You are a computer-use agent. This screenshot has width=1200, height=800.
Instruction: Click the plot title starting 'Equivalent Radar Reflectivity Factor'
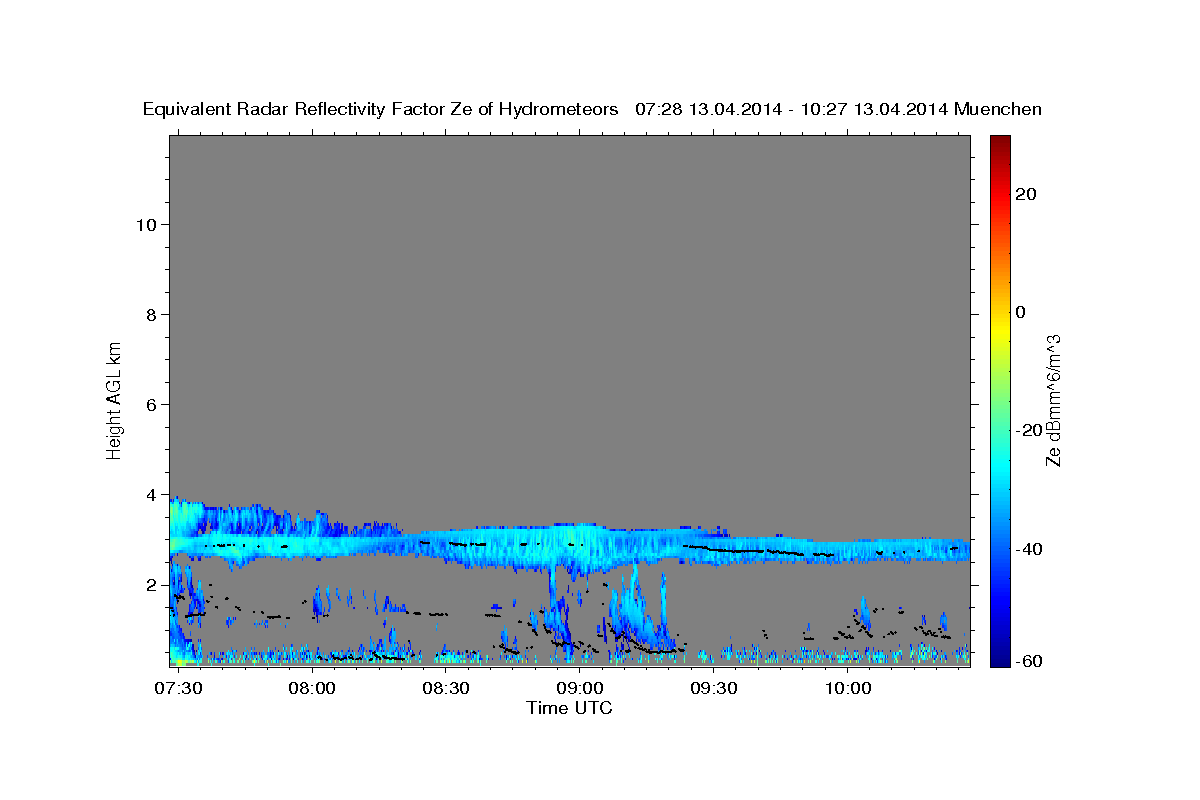click(592, 110)
